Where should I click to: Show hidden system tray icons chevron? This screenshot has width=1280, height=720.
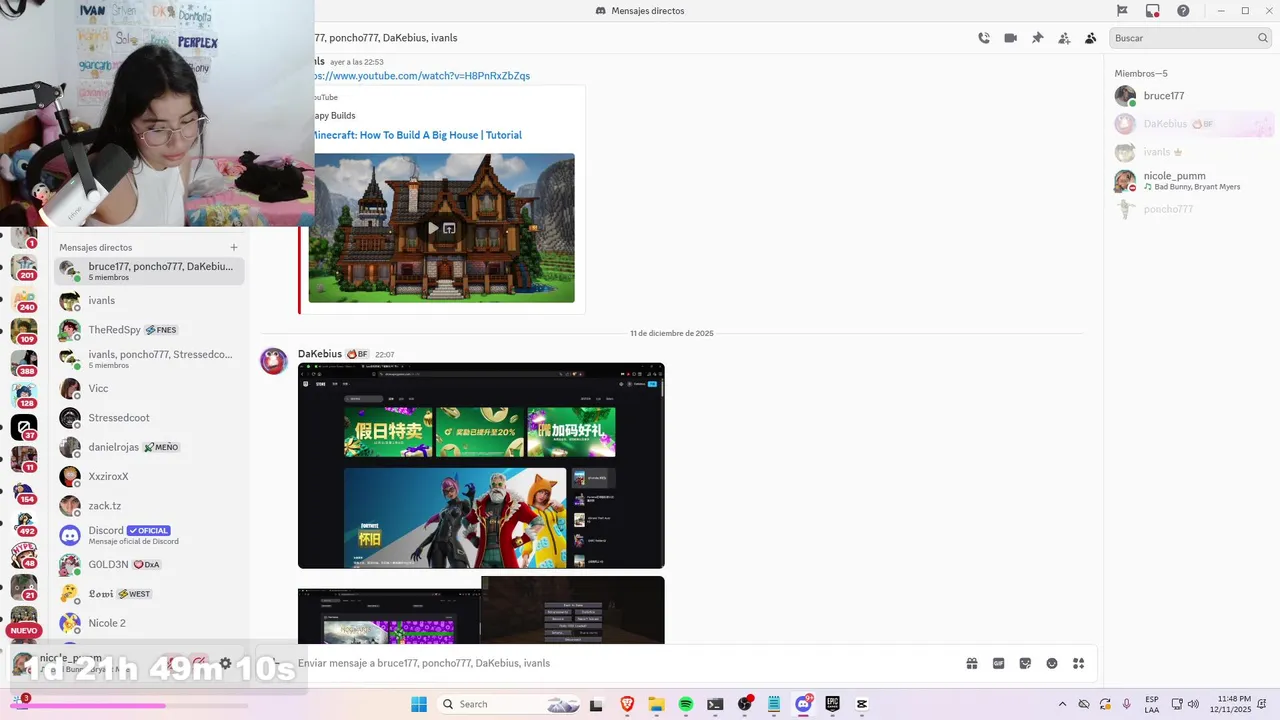pyautogui.click(x=1062, y=704)
